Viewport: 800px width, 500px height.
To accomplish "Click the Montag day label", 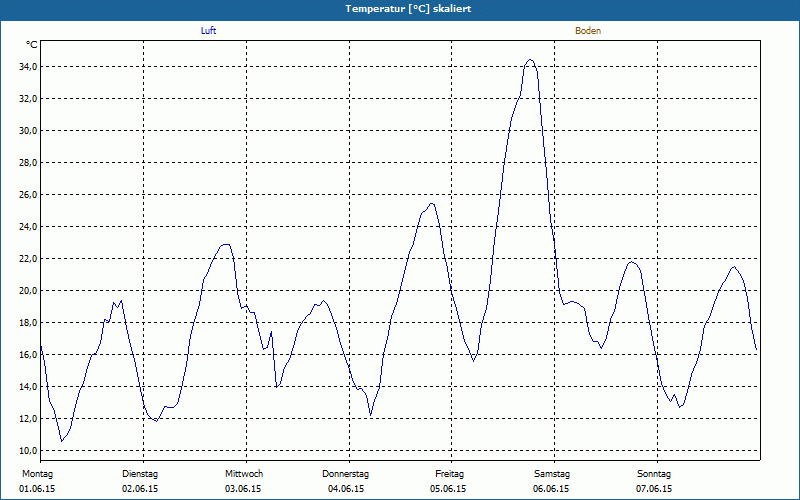I will click(37, 474).
